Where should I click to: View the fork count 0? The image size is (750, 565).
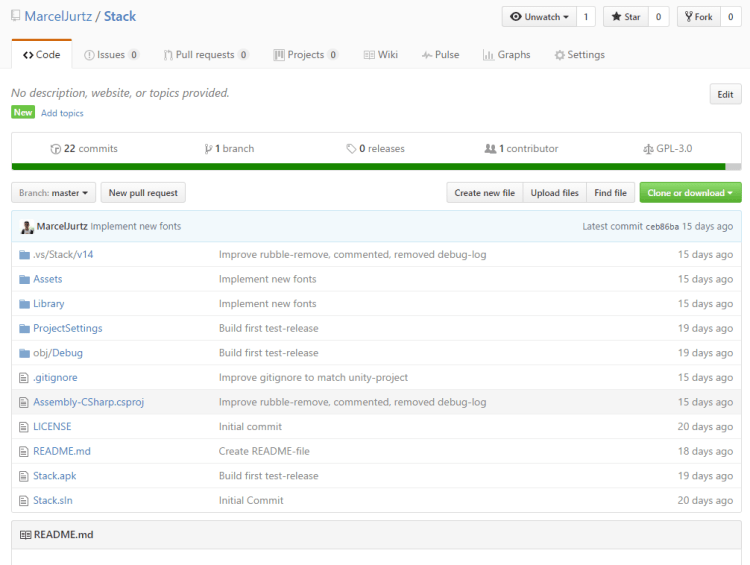coord(730,17)
